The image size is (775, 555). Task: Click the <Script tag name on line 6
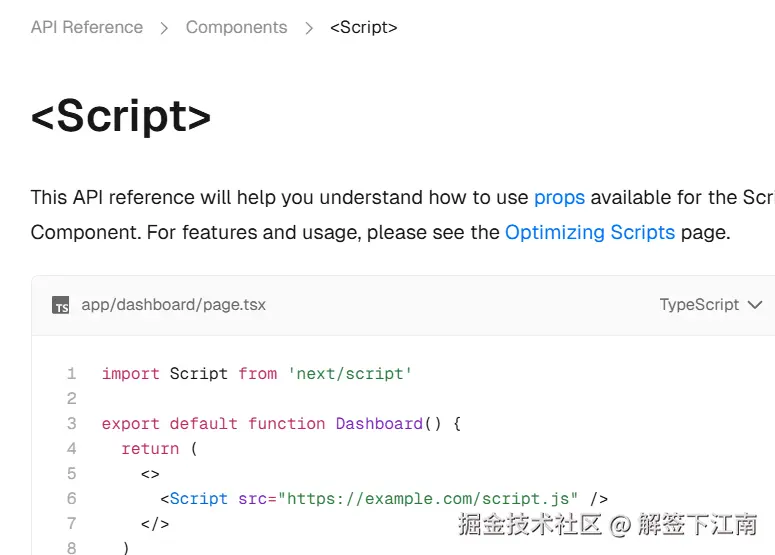click(194, 498)
